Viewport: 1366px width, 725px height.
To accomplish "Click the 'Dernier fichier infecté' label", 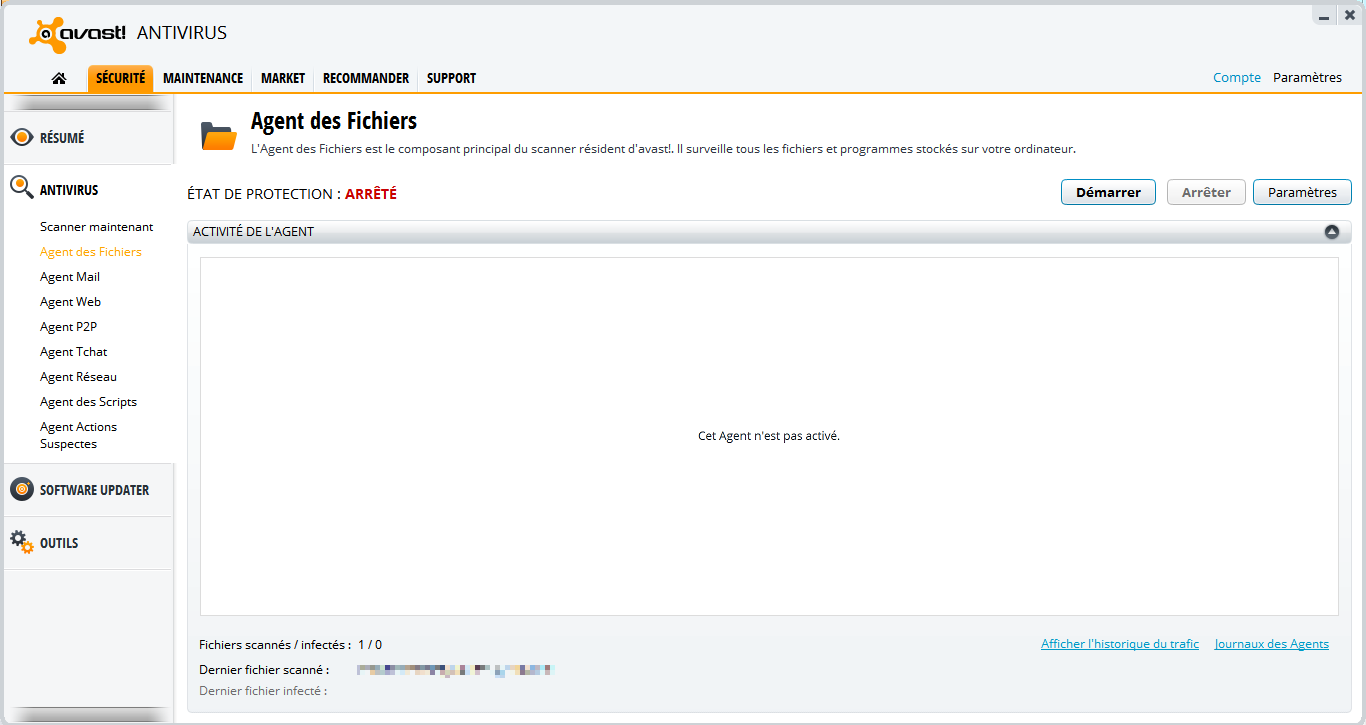I will pos(263,691).
